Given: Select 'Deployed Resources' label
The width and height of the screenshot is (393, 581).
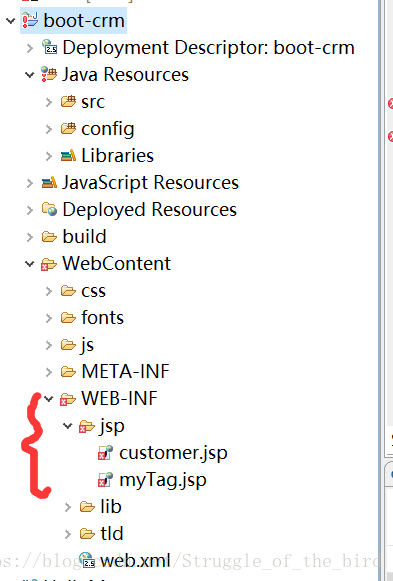Looking at the screenshot, I should tap(150, 210).
